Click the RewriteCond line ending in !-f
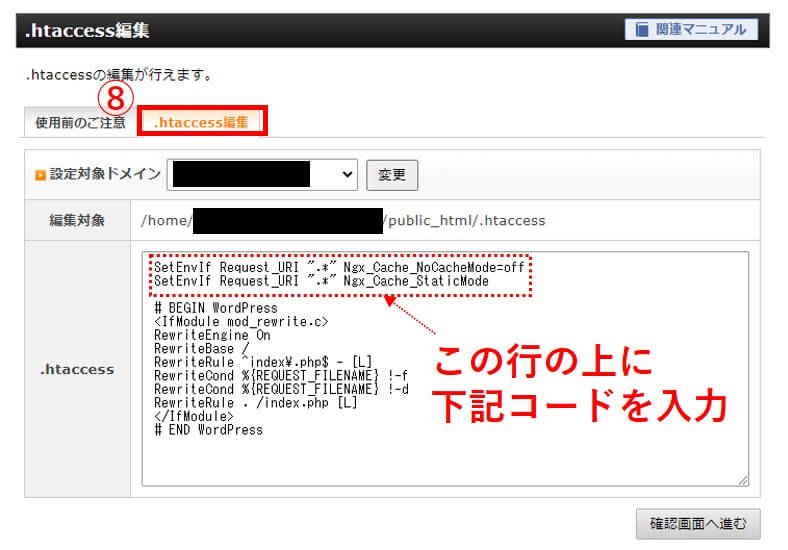Viewport: 788px width, 550px height. [281, 376]
